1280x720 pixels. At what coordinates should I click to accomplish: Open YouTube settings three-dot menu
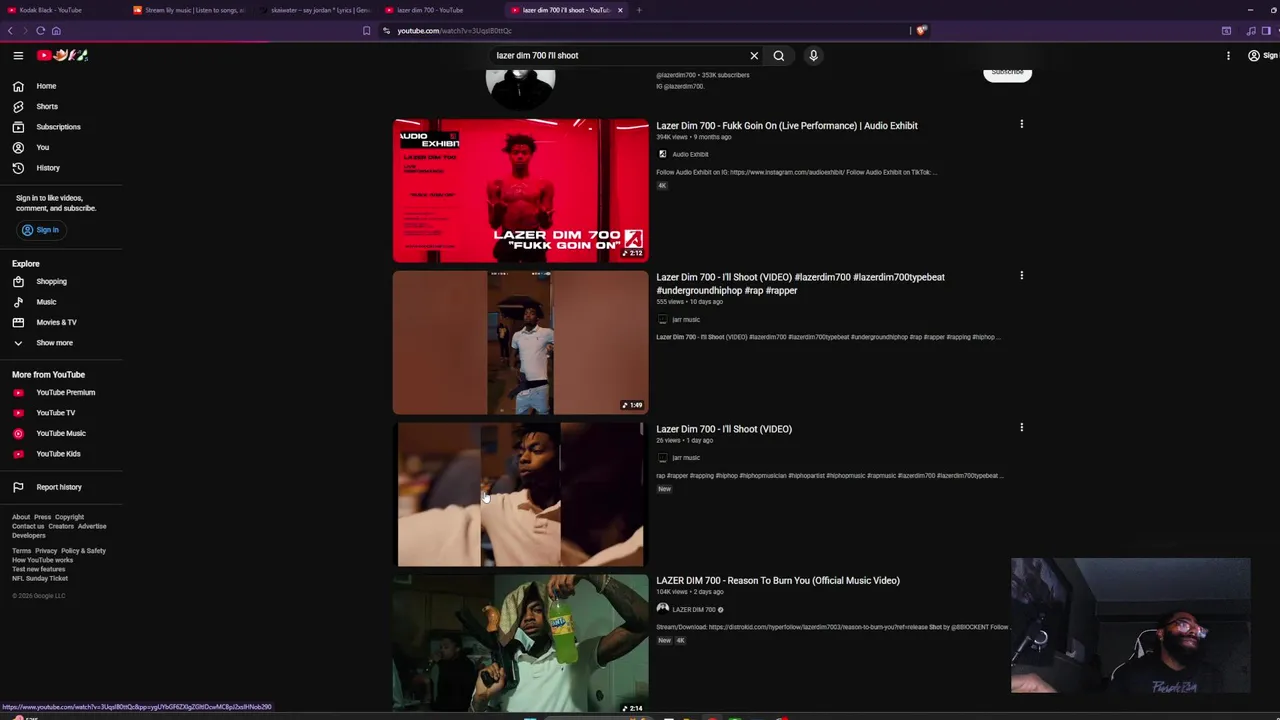[x=1228, y=56]
